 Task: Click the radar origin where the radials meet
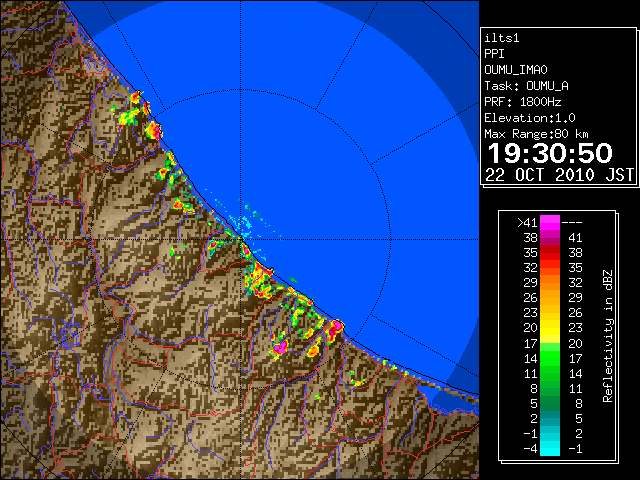241,239
